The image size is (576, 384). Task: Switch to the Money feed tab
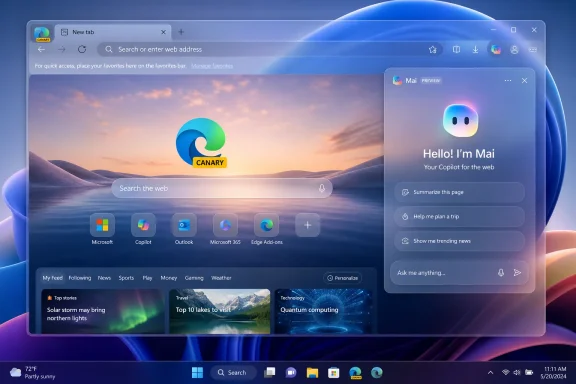point(169,278)
